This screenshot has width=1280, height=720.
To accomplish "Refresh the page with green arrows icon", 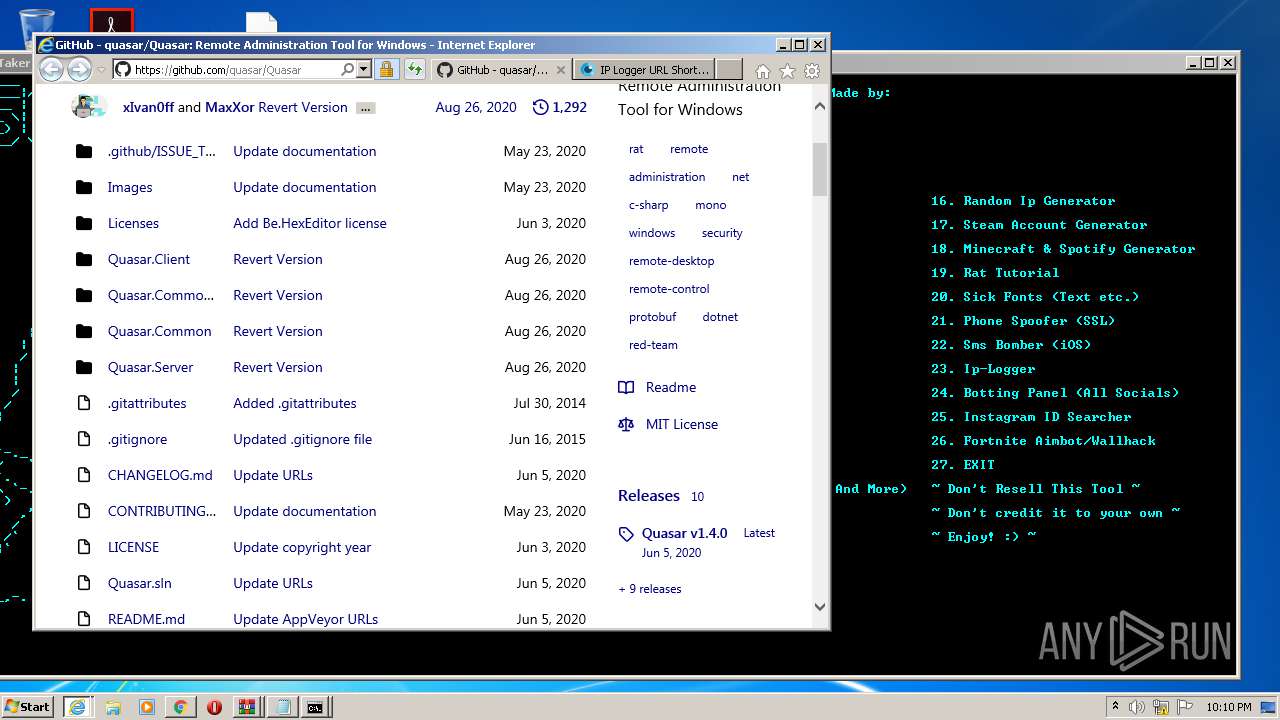I will (415, 70).
